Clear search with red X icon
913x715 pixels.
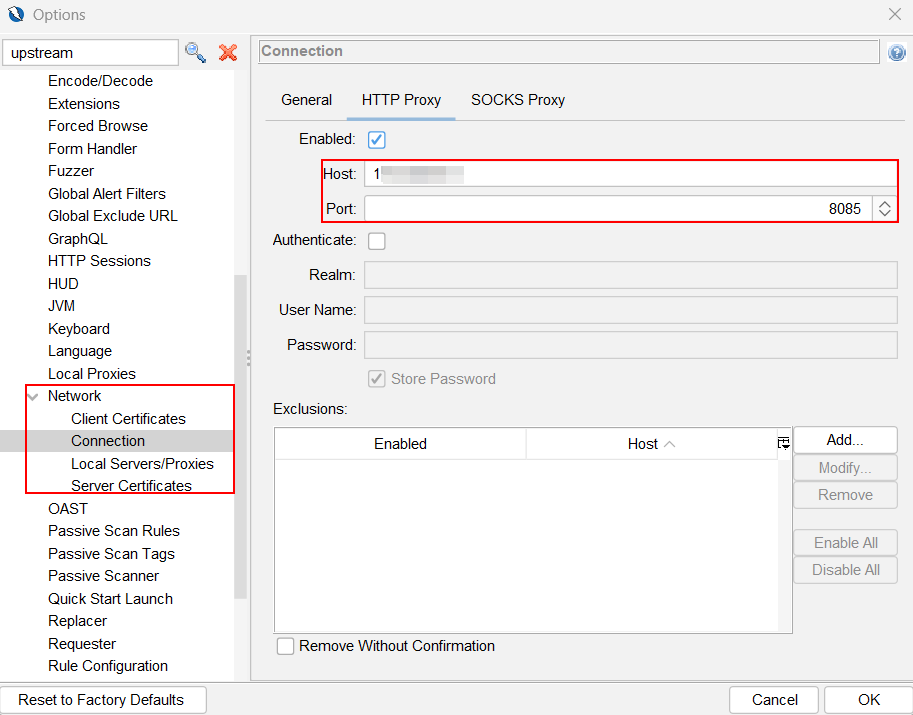(x=228, y=52)
